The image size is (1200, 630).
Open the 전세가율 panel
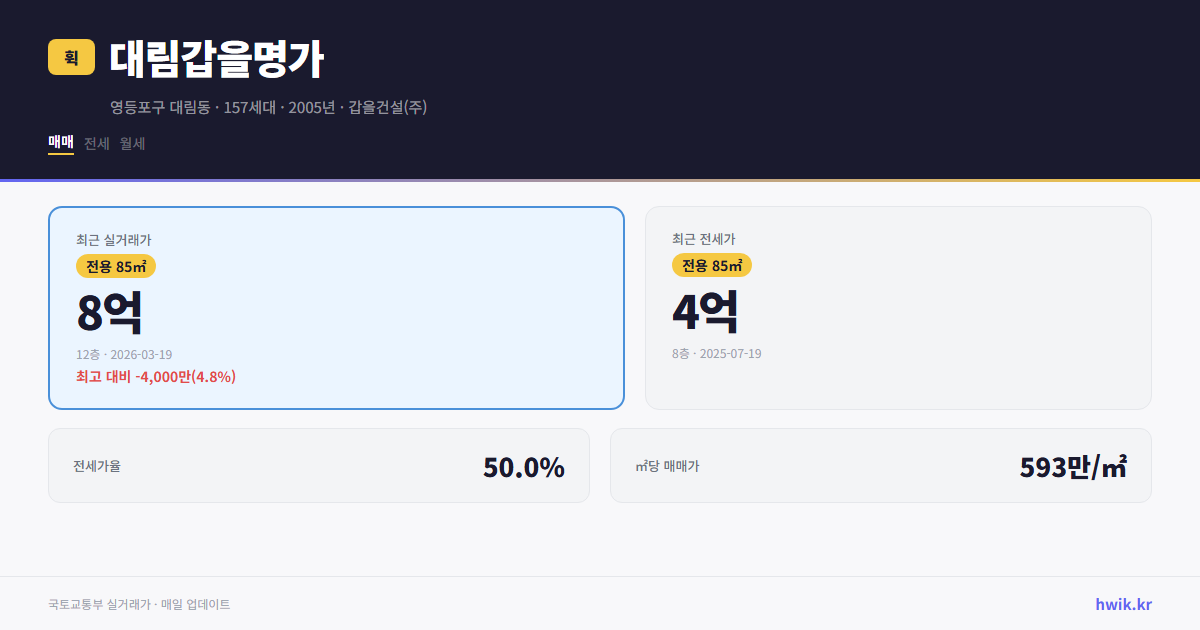coord(319,465)
